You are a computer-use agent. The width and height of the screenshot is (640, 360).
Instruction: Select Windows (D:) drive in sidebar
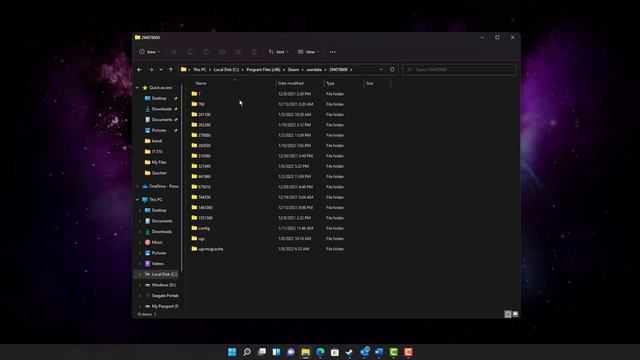point(163,285)
